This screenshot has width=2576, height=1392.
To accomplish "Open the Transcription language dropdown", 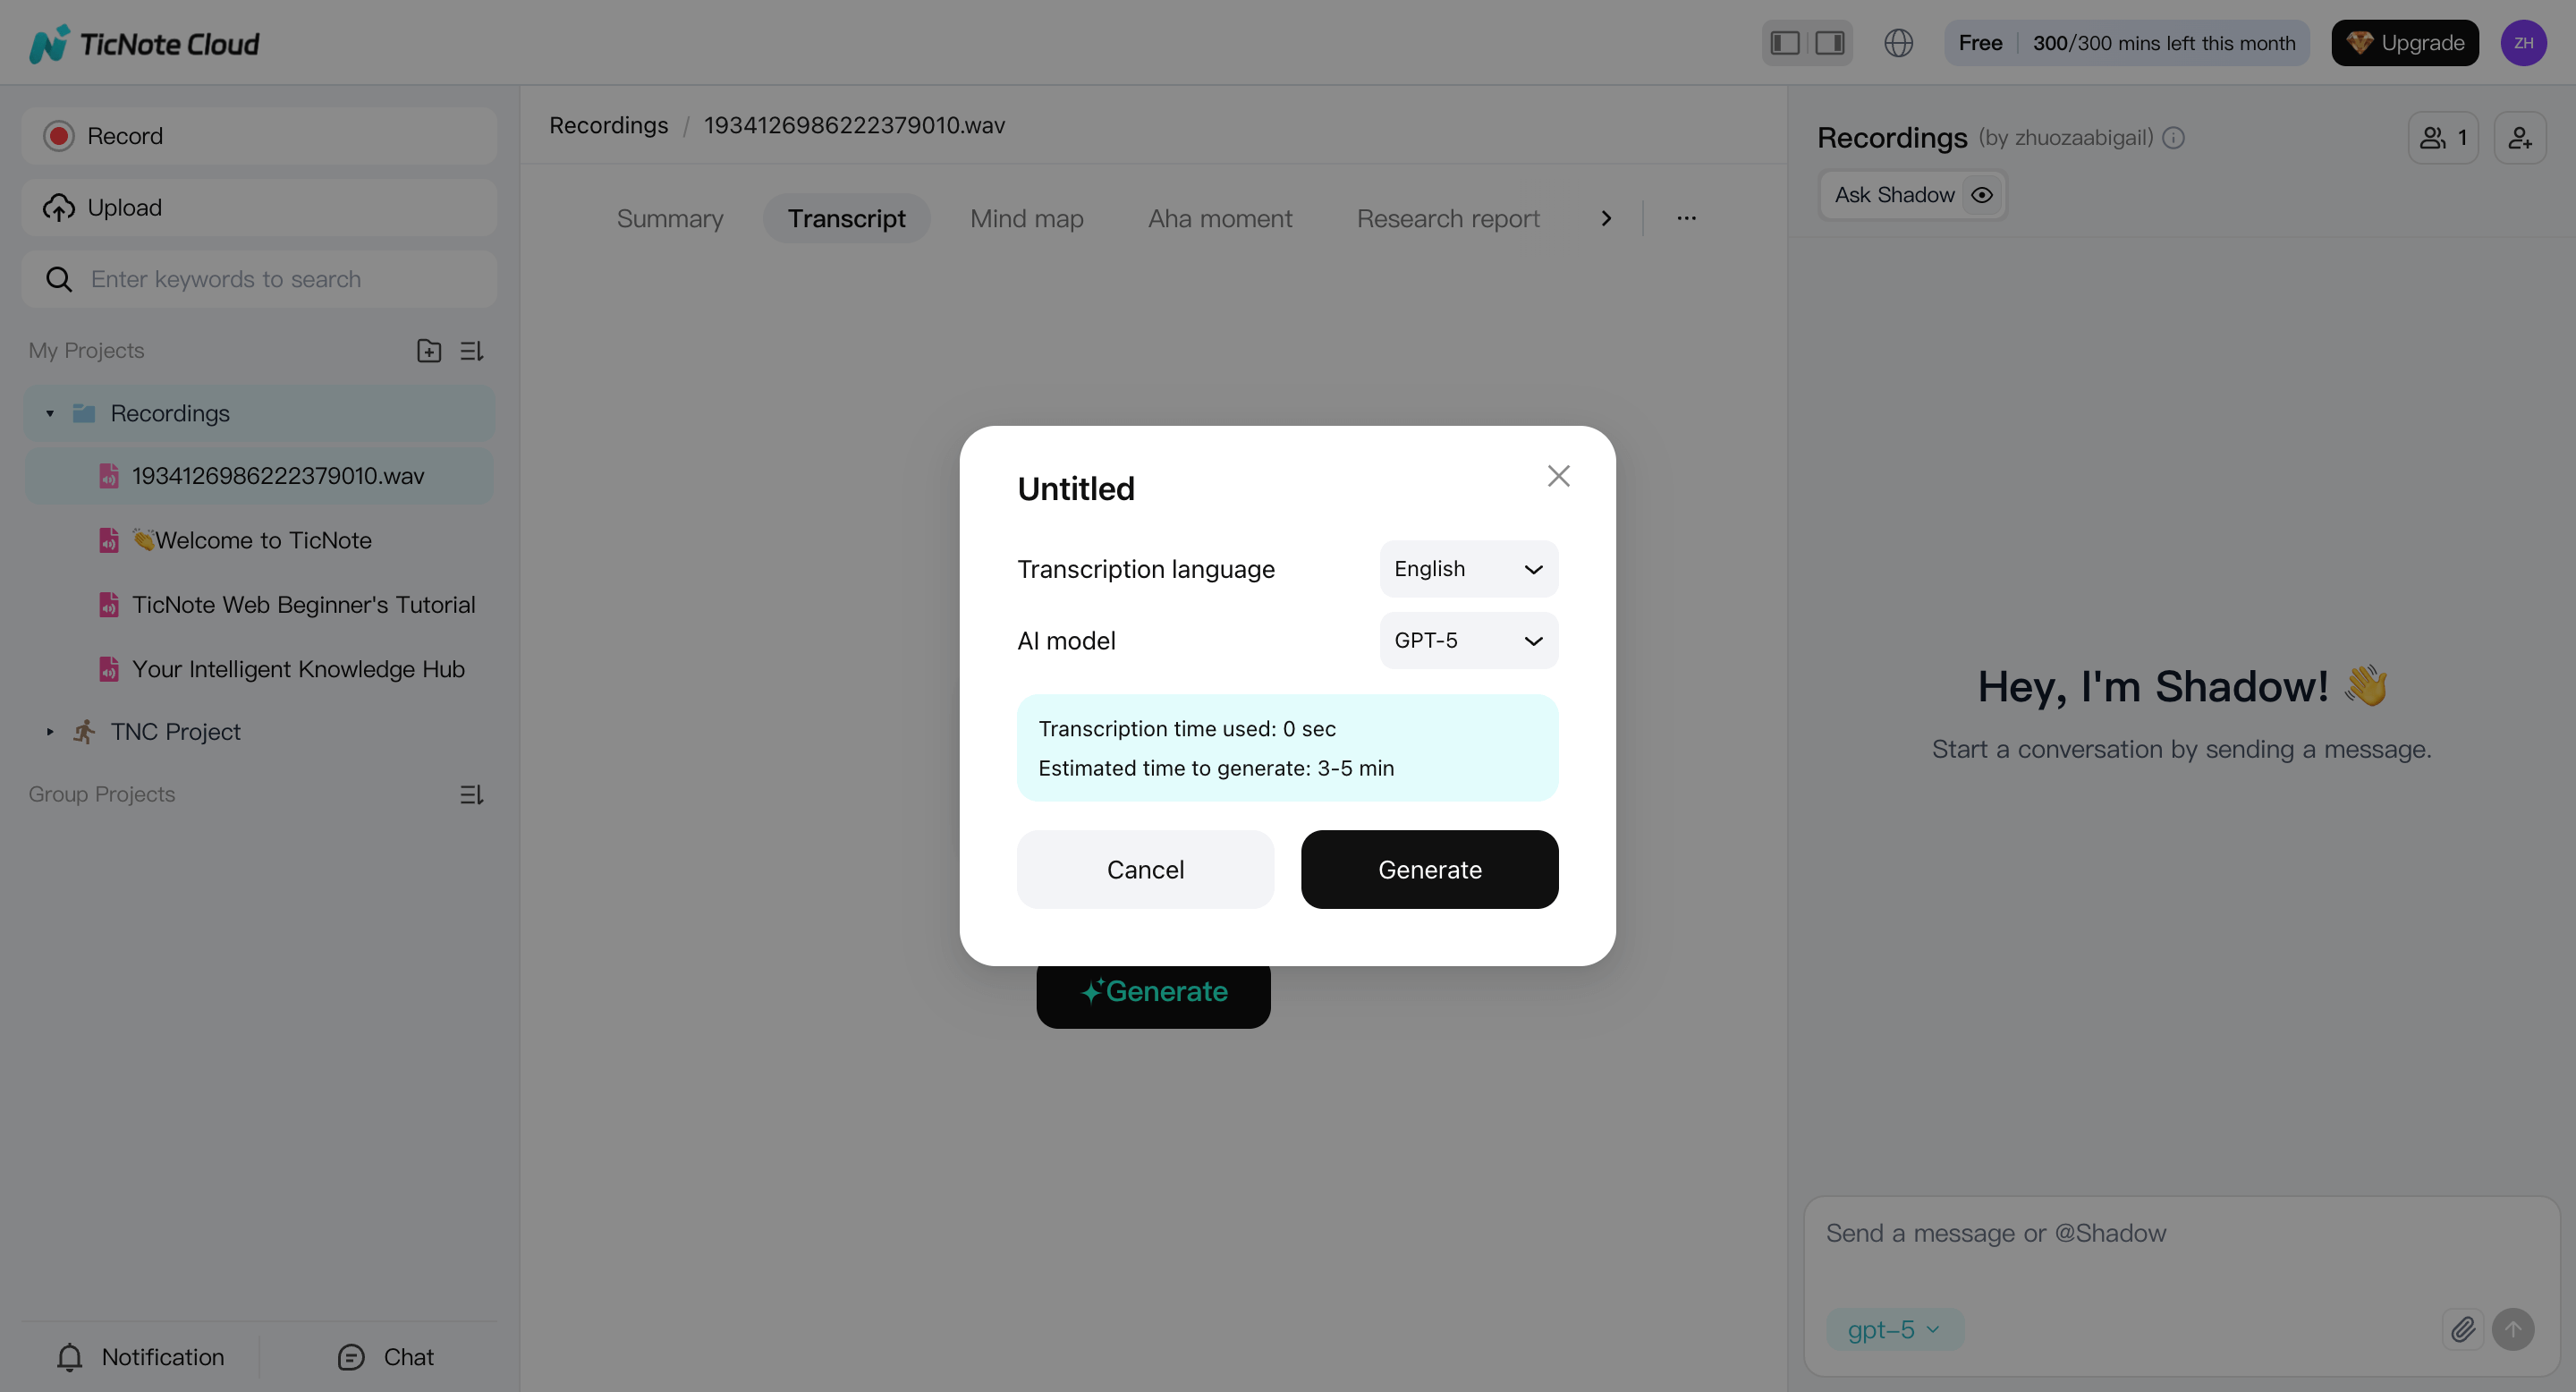I will click(1467, 568).
